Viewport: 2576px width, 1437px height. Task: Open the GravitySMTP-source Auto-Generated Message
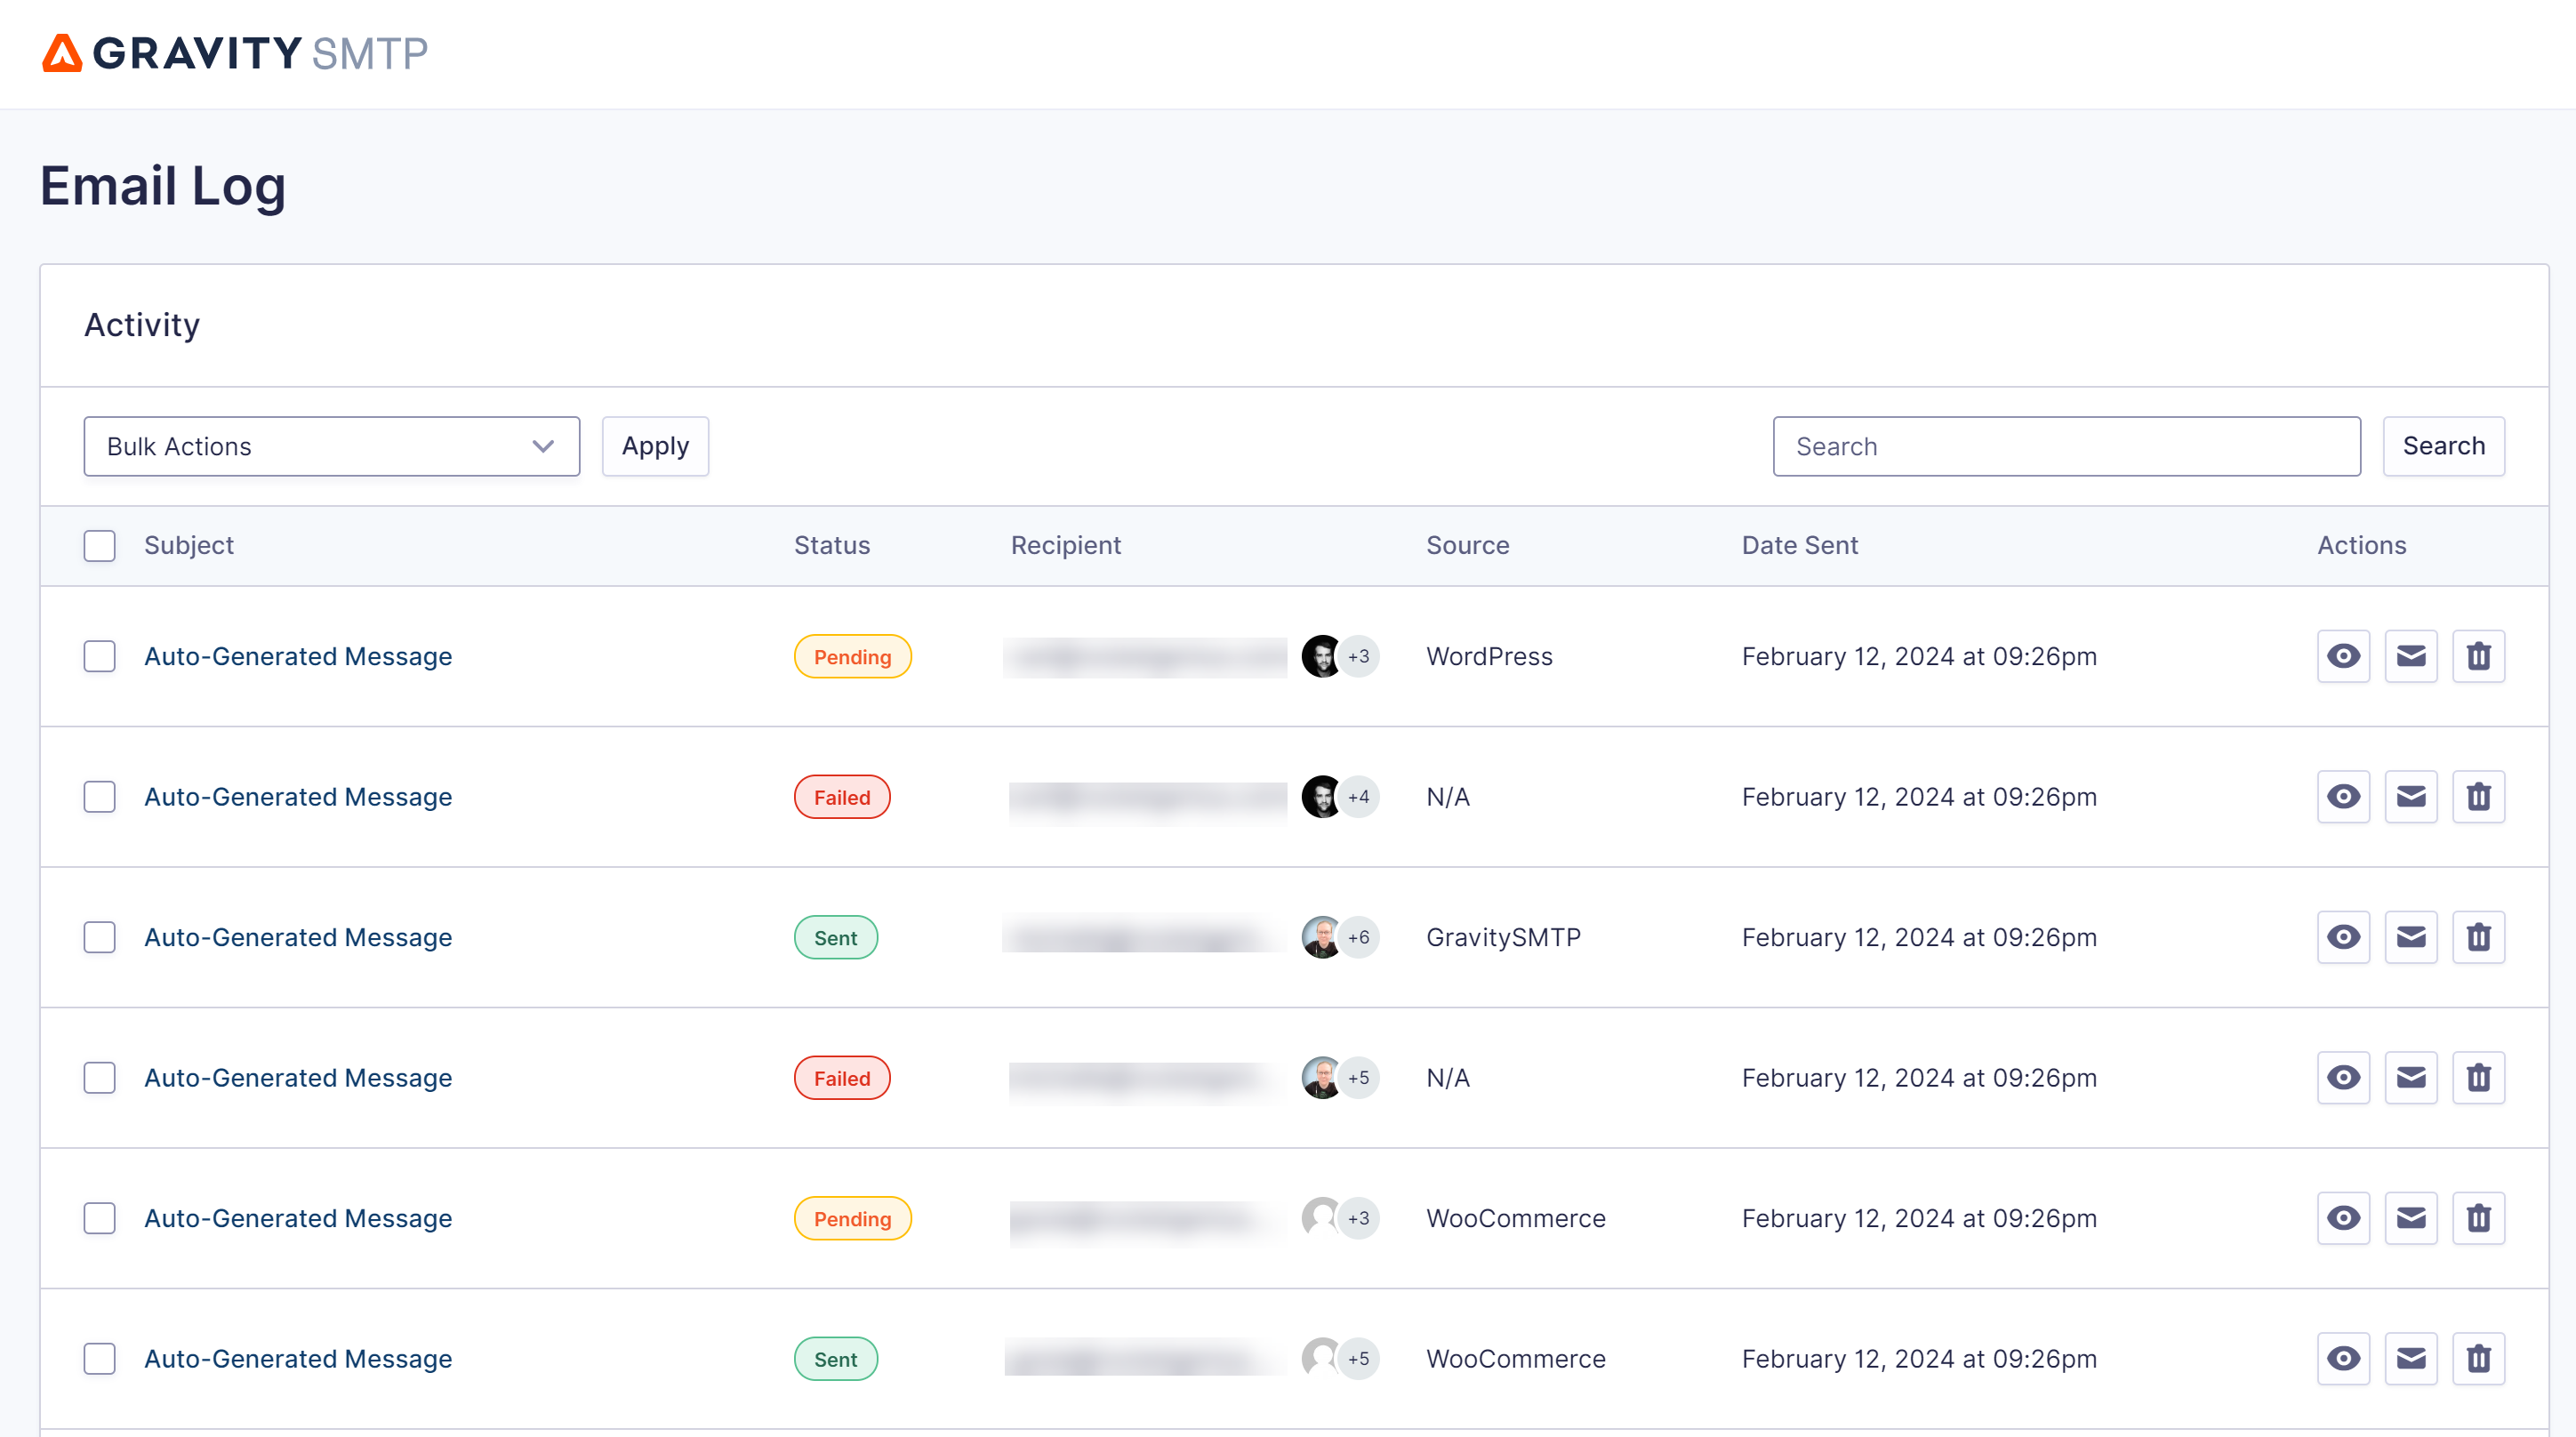pyautogui.click(x=298, y=937)
